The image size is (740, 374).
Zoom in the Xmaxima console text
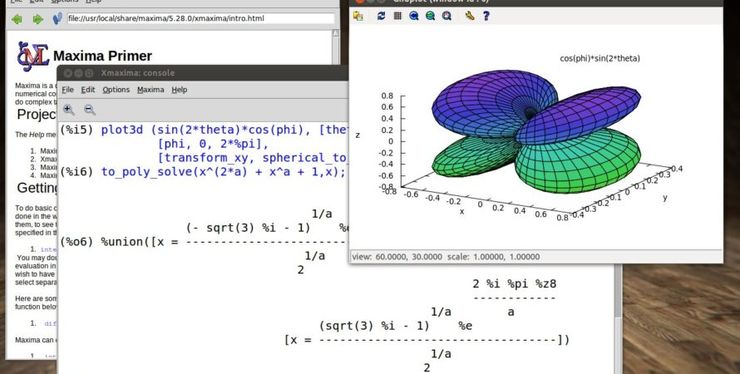[x=69, y=110]
